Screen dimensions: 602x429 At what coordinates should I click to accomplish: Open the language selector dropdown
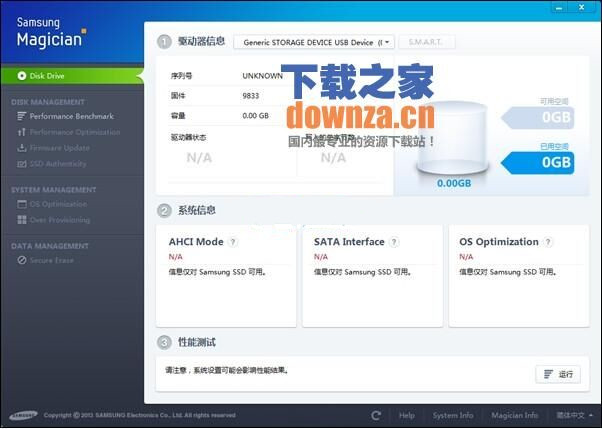[574, 415]
